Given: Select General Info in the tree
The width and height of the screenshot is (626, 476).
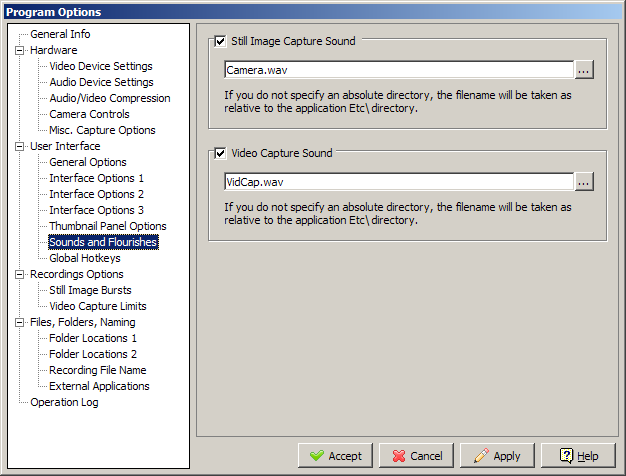Looking at the screenshot, I should 60,34.
